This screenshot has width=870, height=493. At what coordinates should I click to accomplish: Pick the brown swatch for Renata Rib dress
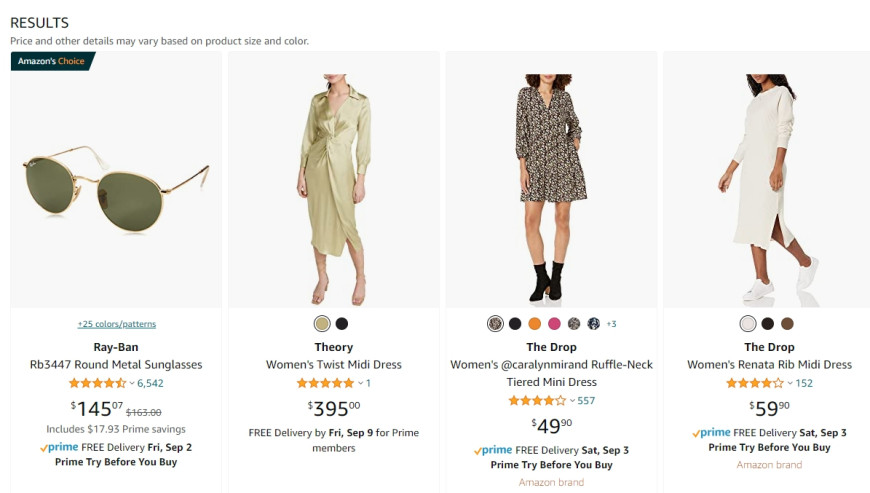point(787,323)
